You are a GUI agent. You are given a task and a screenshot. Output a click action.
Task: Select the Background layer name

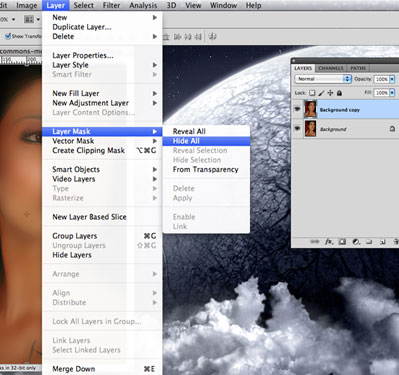tap(333, 129)
